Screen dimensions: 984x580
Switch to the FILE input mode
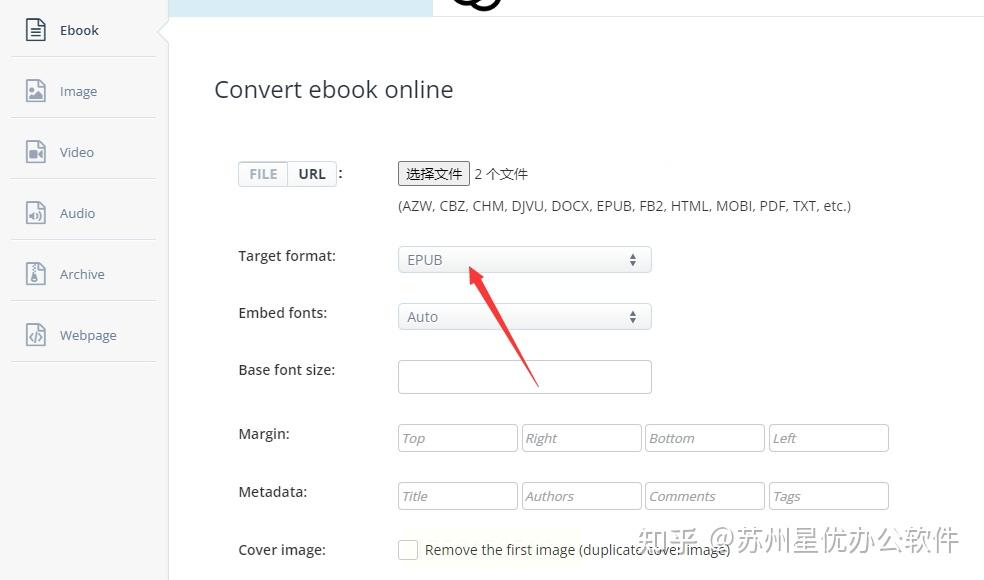pos(263,174)
